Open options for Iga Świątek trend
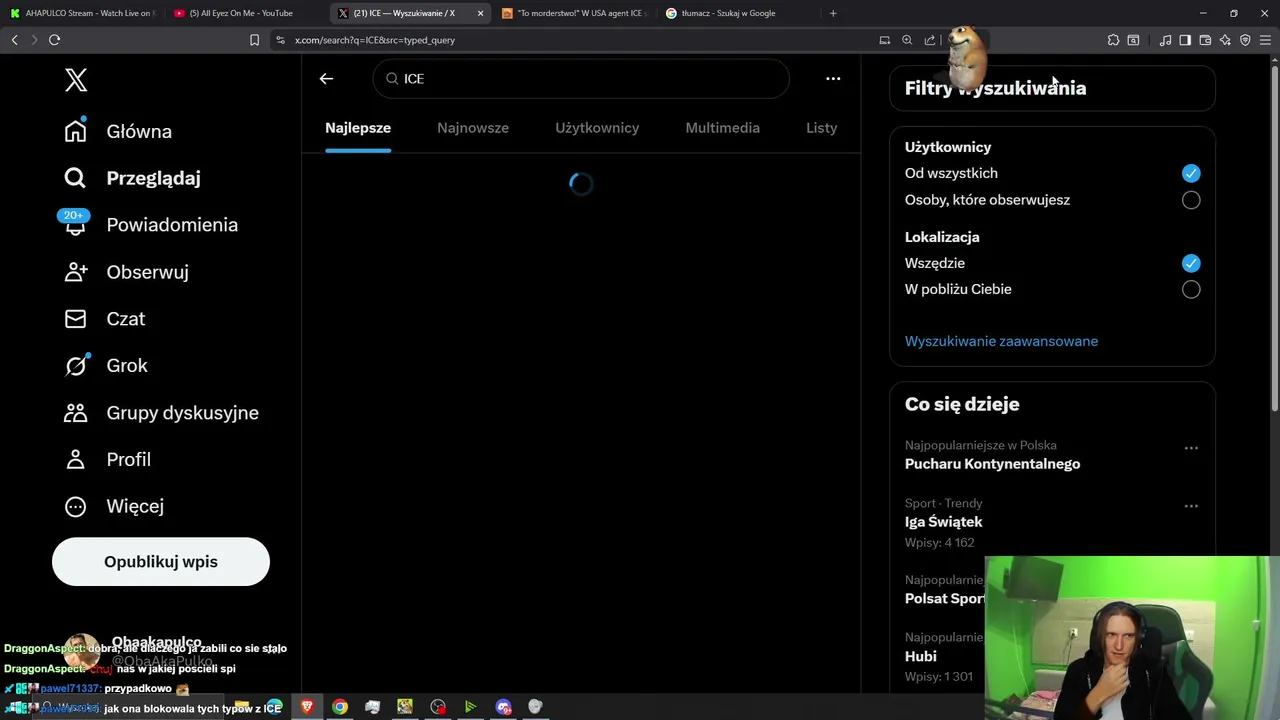The width and height of the screenshot is (1280, 720). coord(1191,506)
